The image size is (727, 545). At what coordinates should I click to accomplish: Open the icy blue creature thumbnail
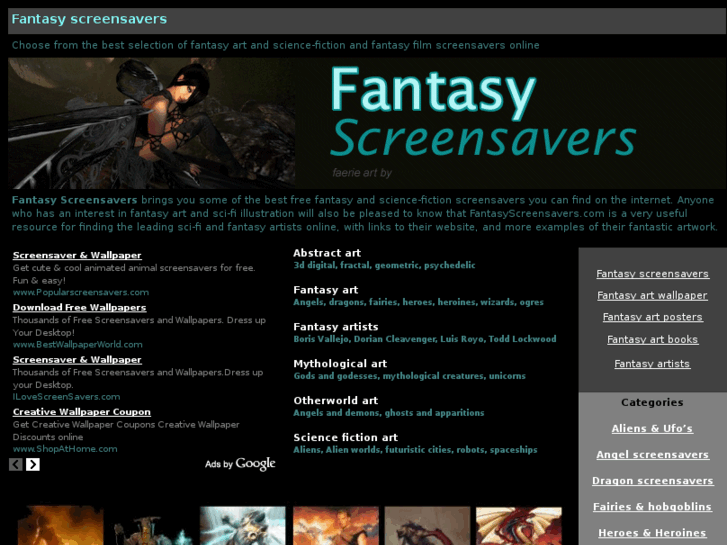(242, 526)
